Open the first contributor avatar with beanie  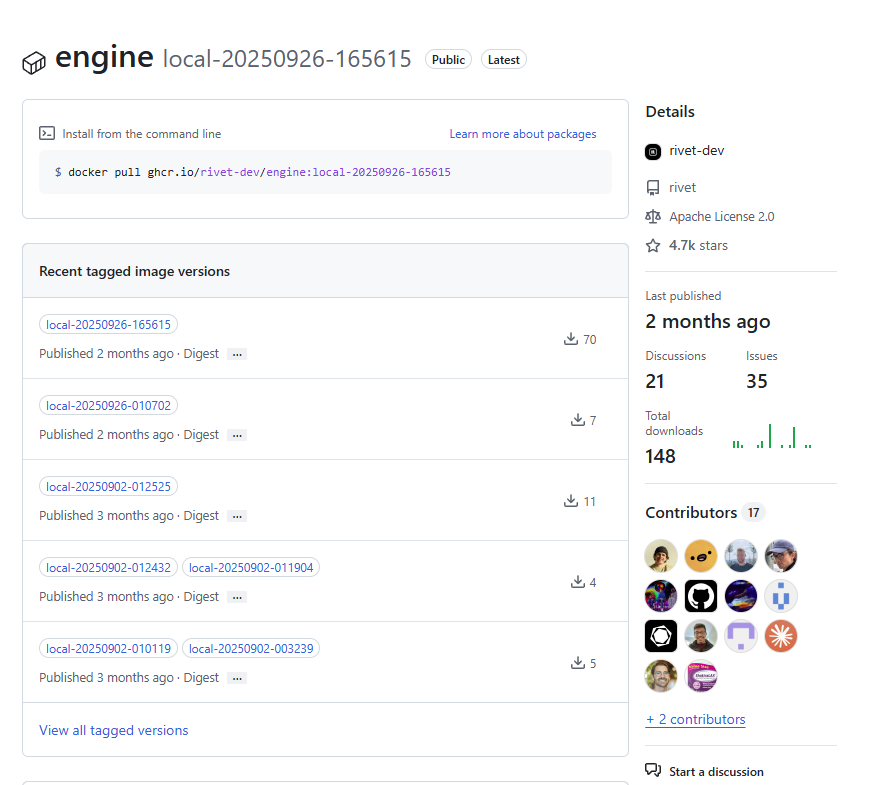pos(661,556)
